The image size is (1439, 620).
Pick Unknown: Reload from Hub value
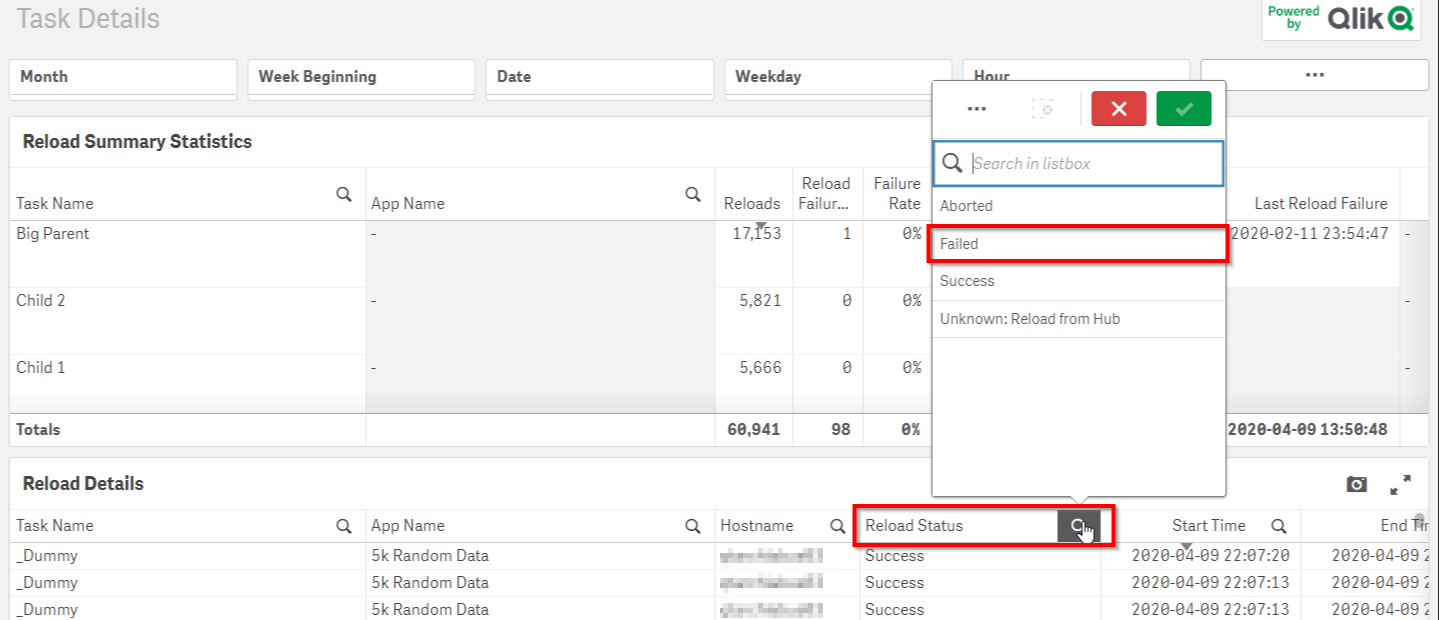coord(1077,319)
